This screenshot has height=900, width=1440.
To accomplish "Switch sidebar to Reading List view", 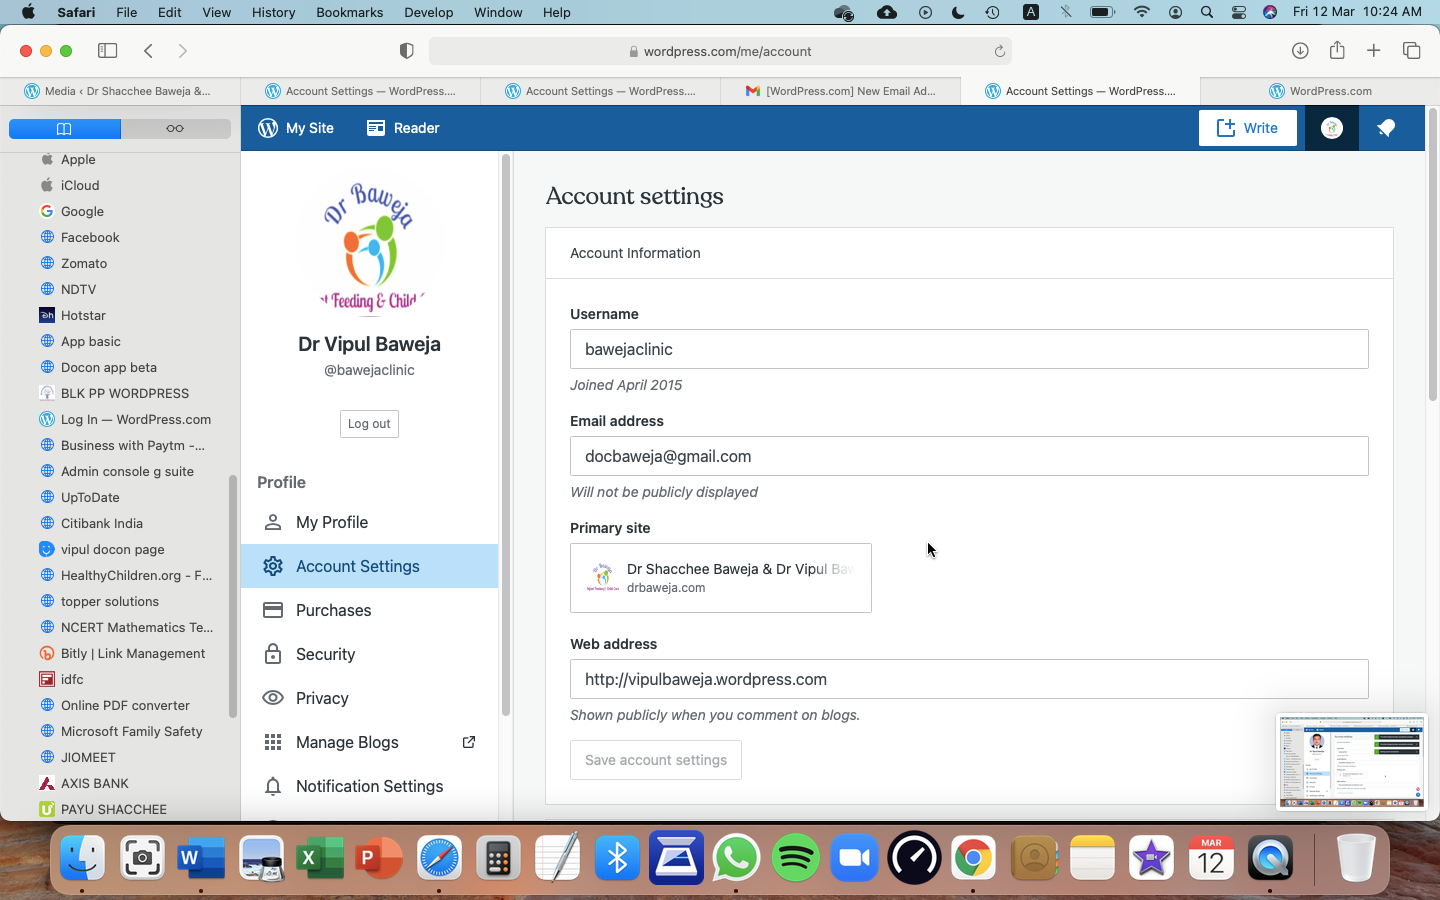I will pyautogui.click(x=175, y=129).
